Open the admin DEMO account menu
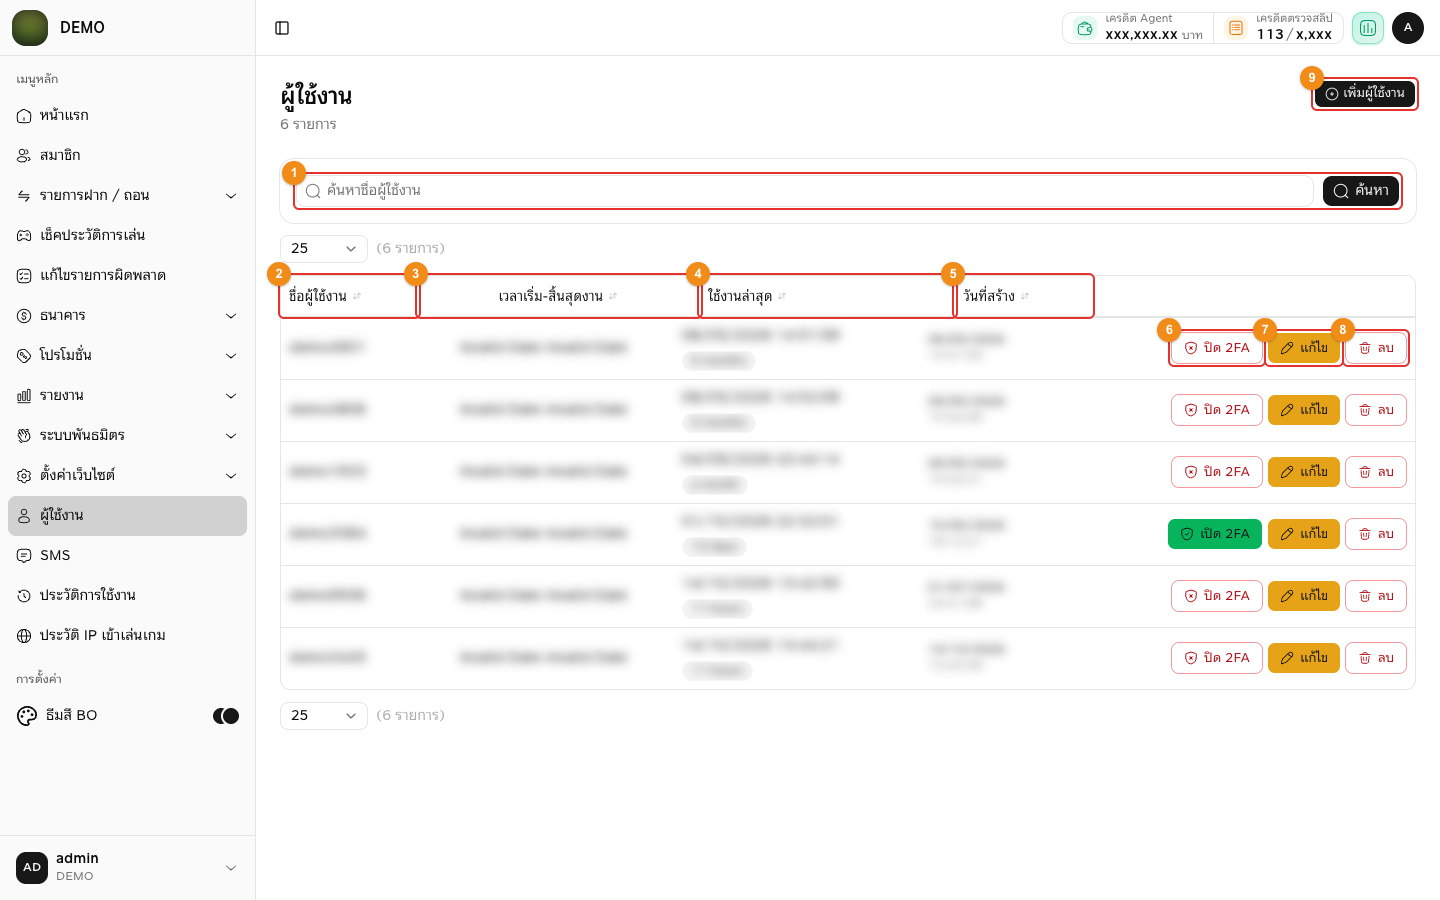 127,867
